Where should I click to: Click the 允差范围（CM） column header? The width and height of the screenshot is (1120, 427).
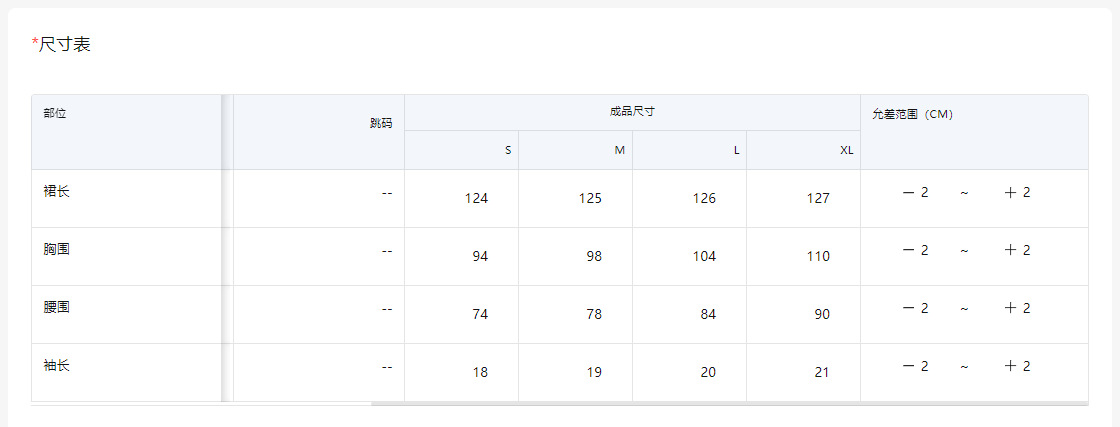click(x=912, y=114)
